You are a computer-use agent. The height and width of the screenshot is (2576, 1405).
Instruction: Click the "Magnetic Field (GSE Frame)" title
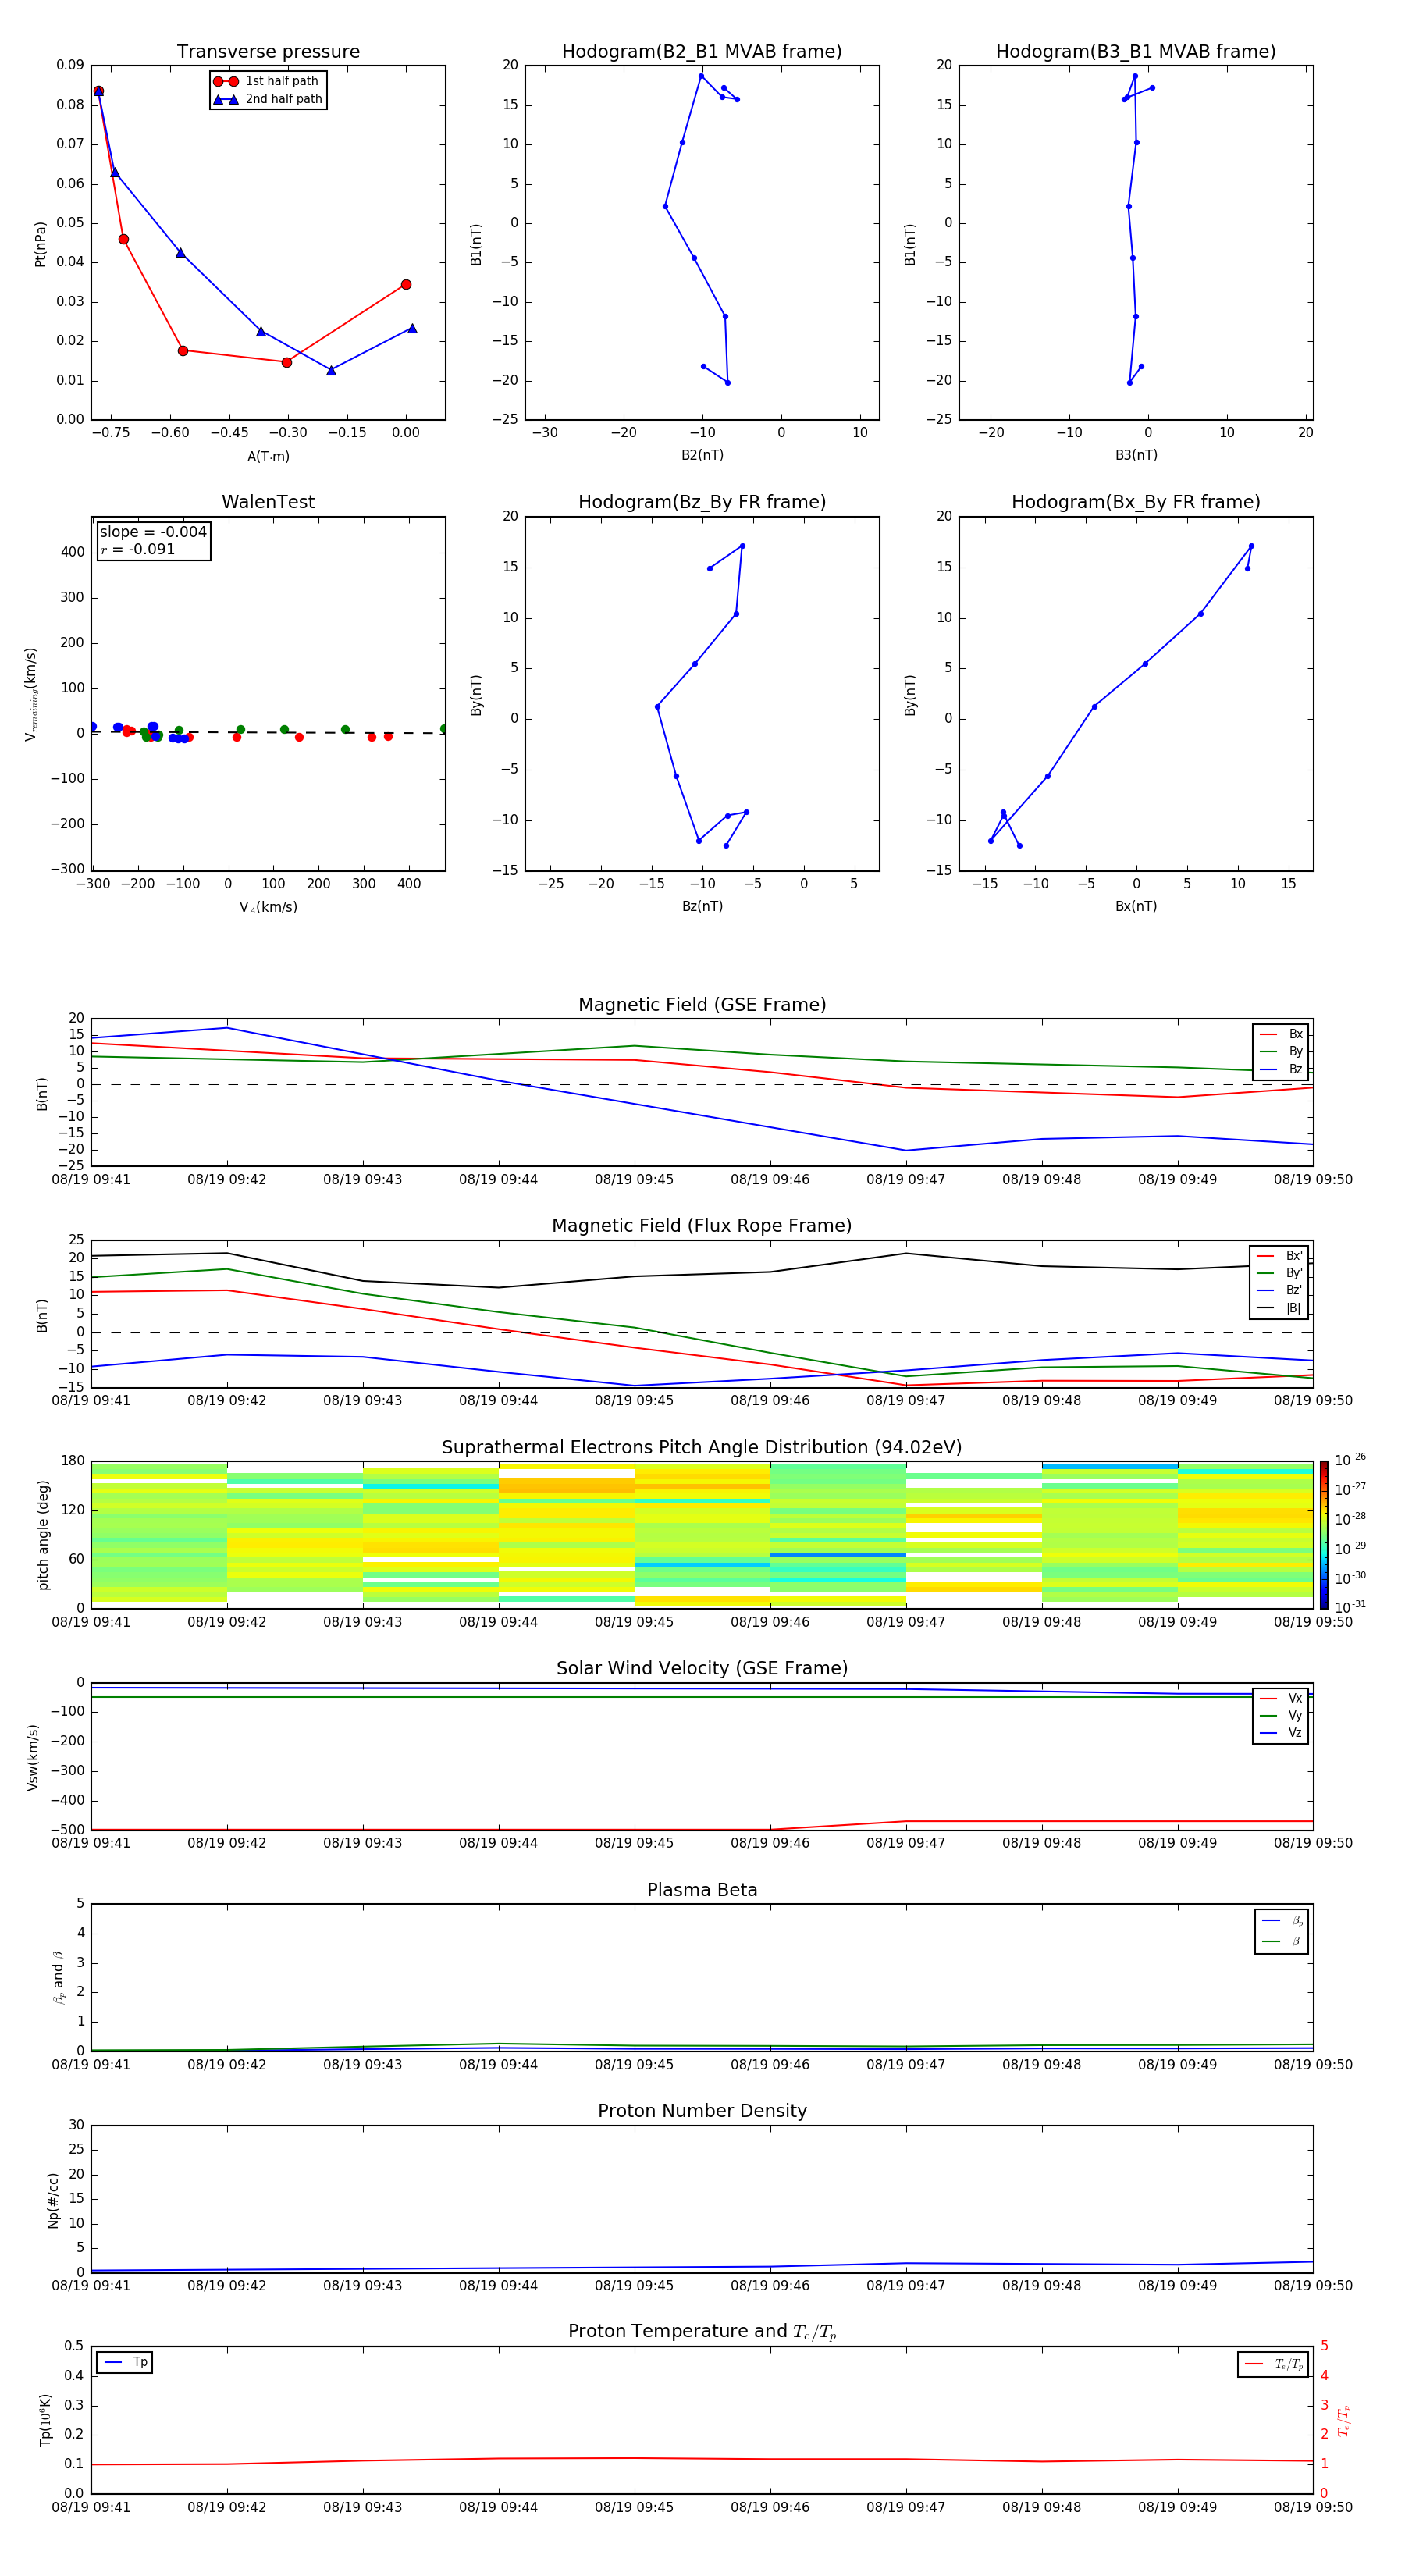(x=702, y=1005)
